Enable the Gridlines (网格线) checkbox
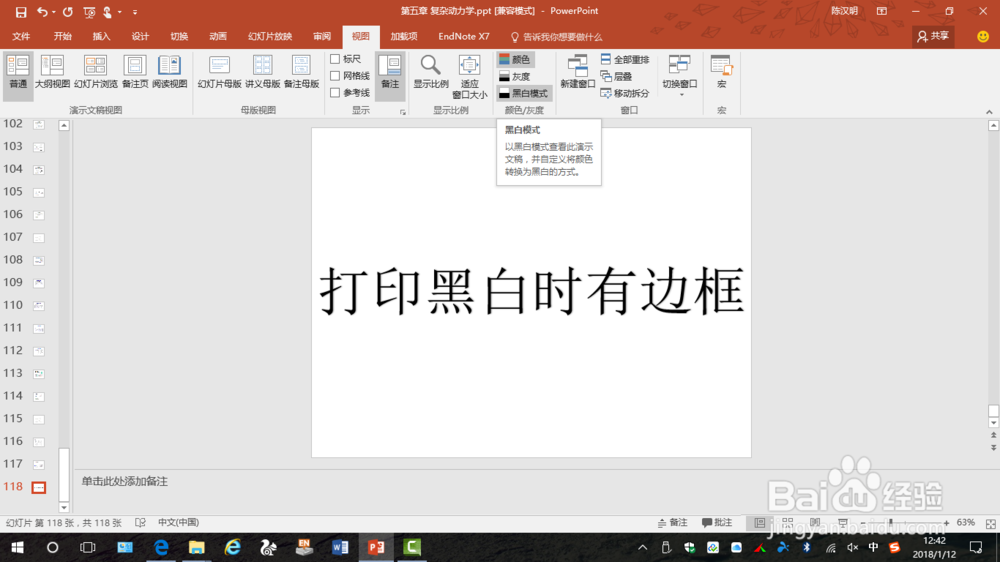1000x562 pixels. click(x=335, y=76)
